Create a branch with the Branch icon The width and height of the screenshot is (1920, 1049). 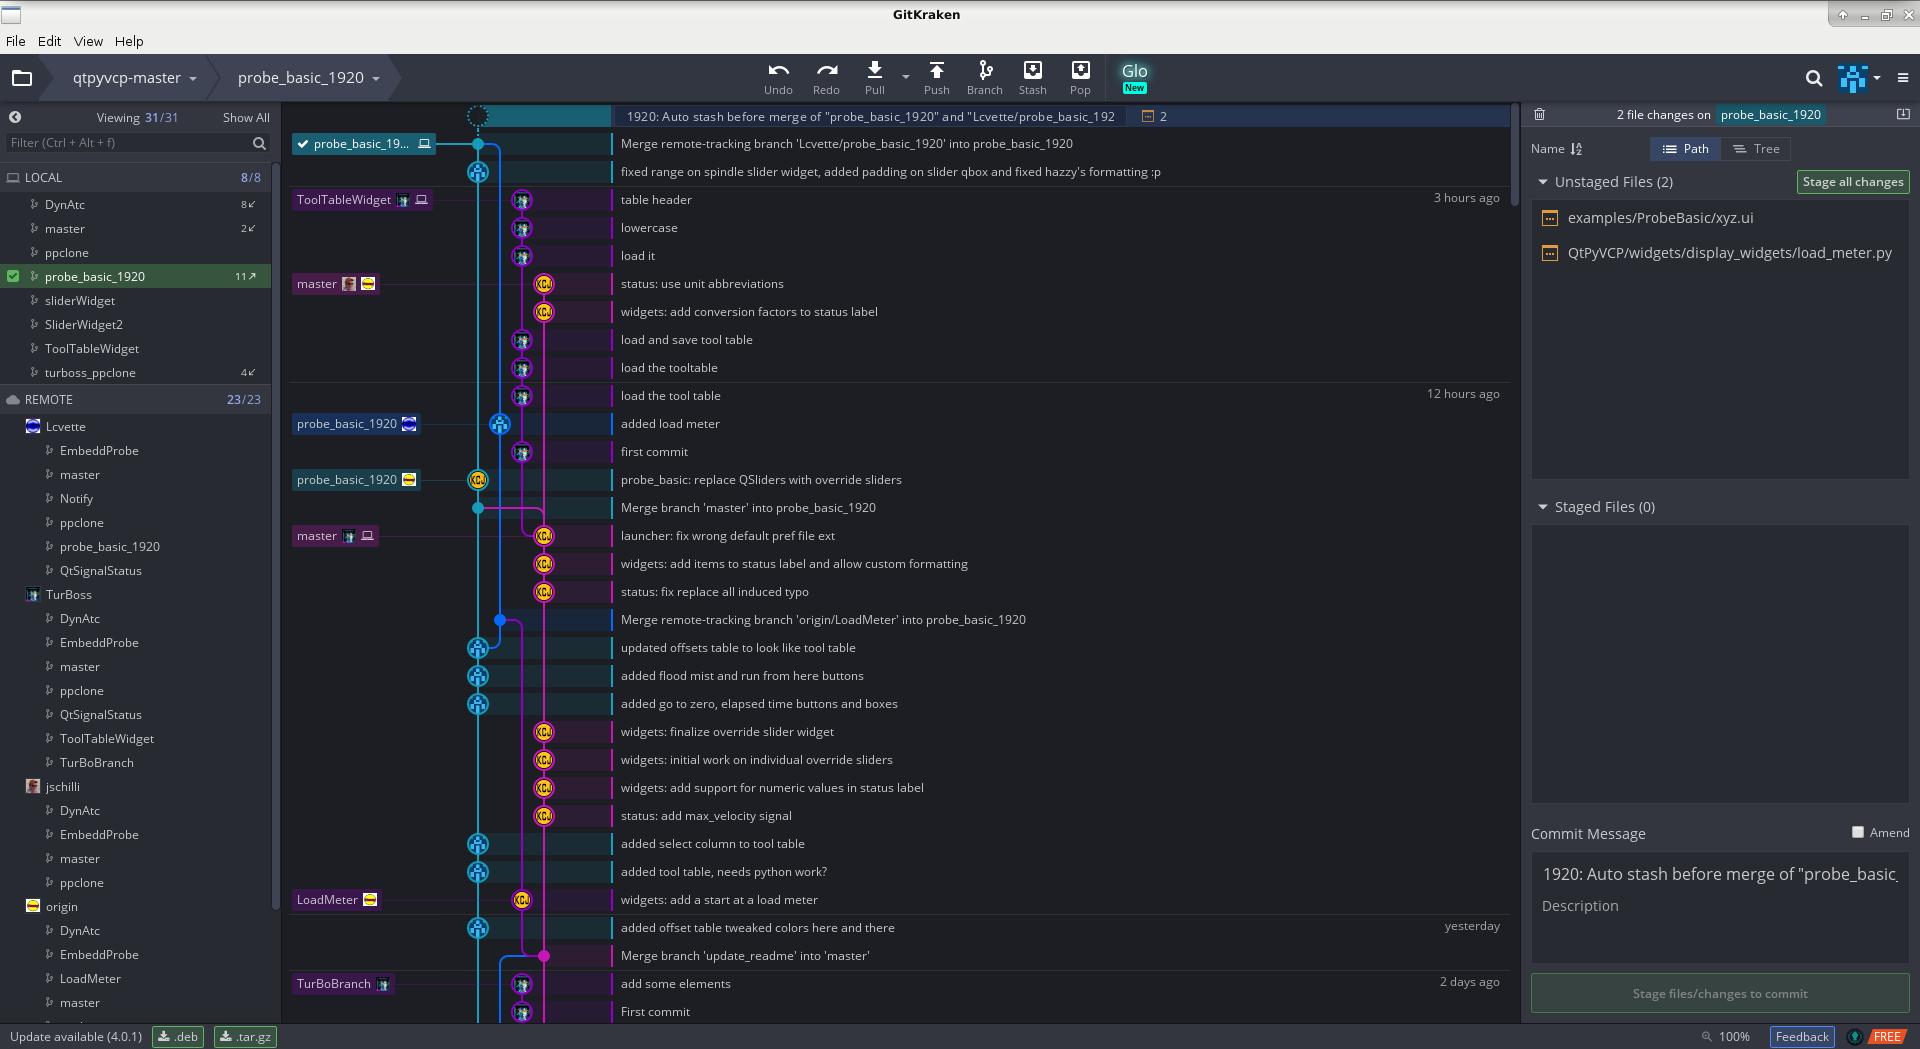click(985, 78)
